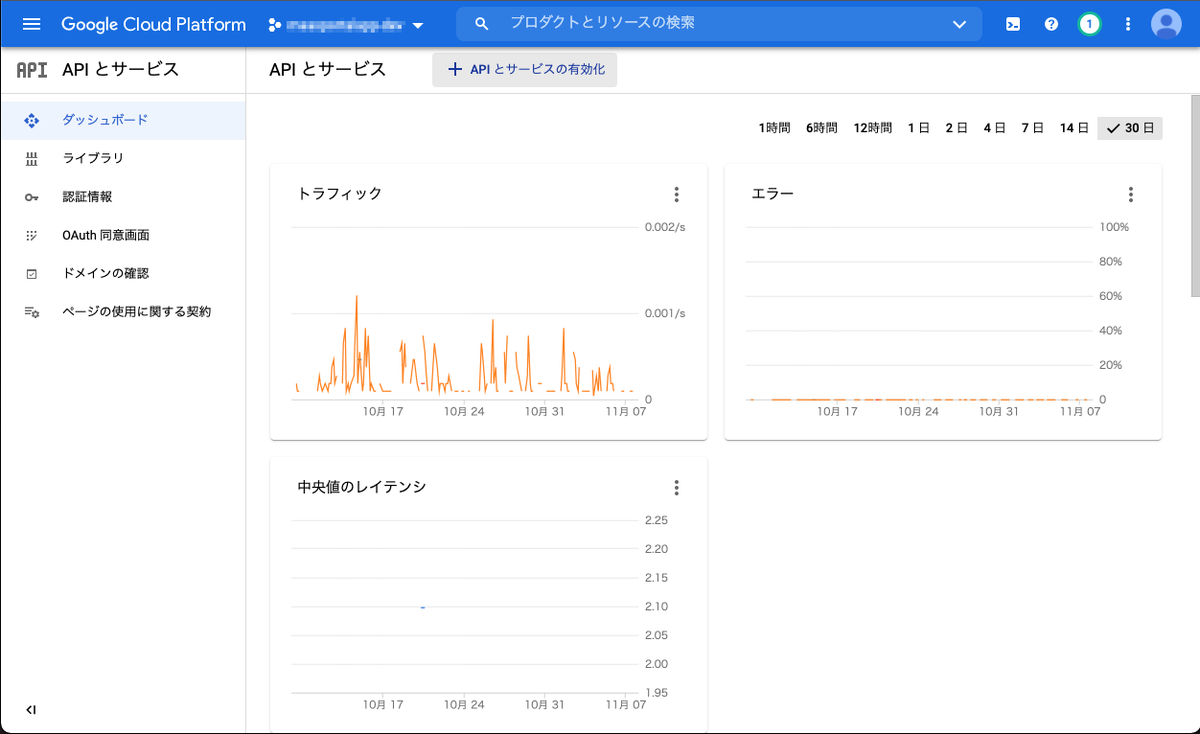The image size is (1200, 734).
Task: Enable the 12時間 time range
Action: pyautogui.click(x=872, y=127)
